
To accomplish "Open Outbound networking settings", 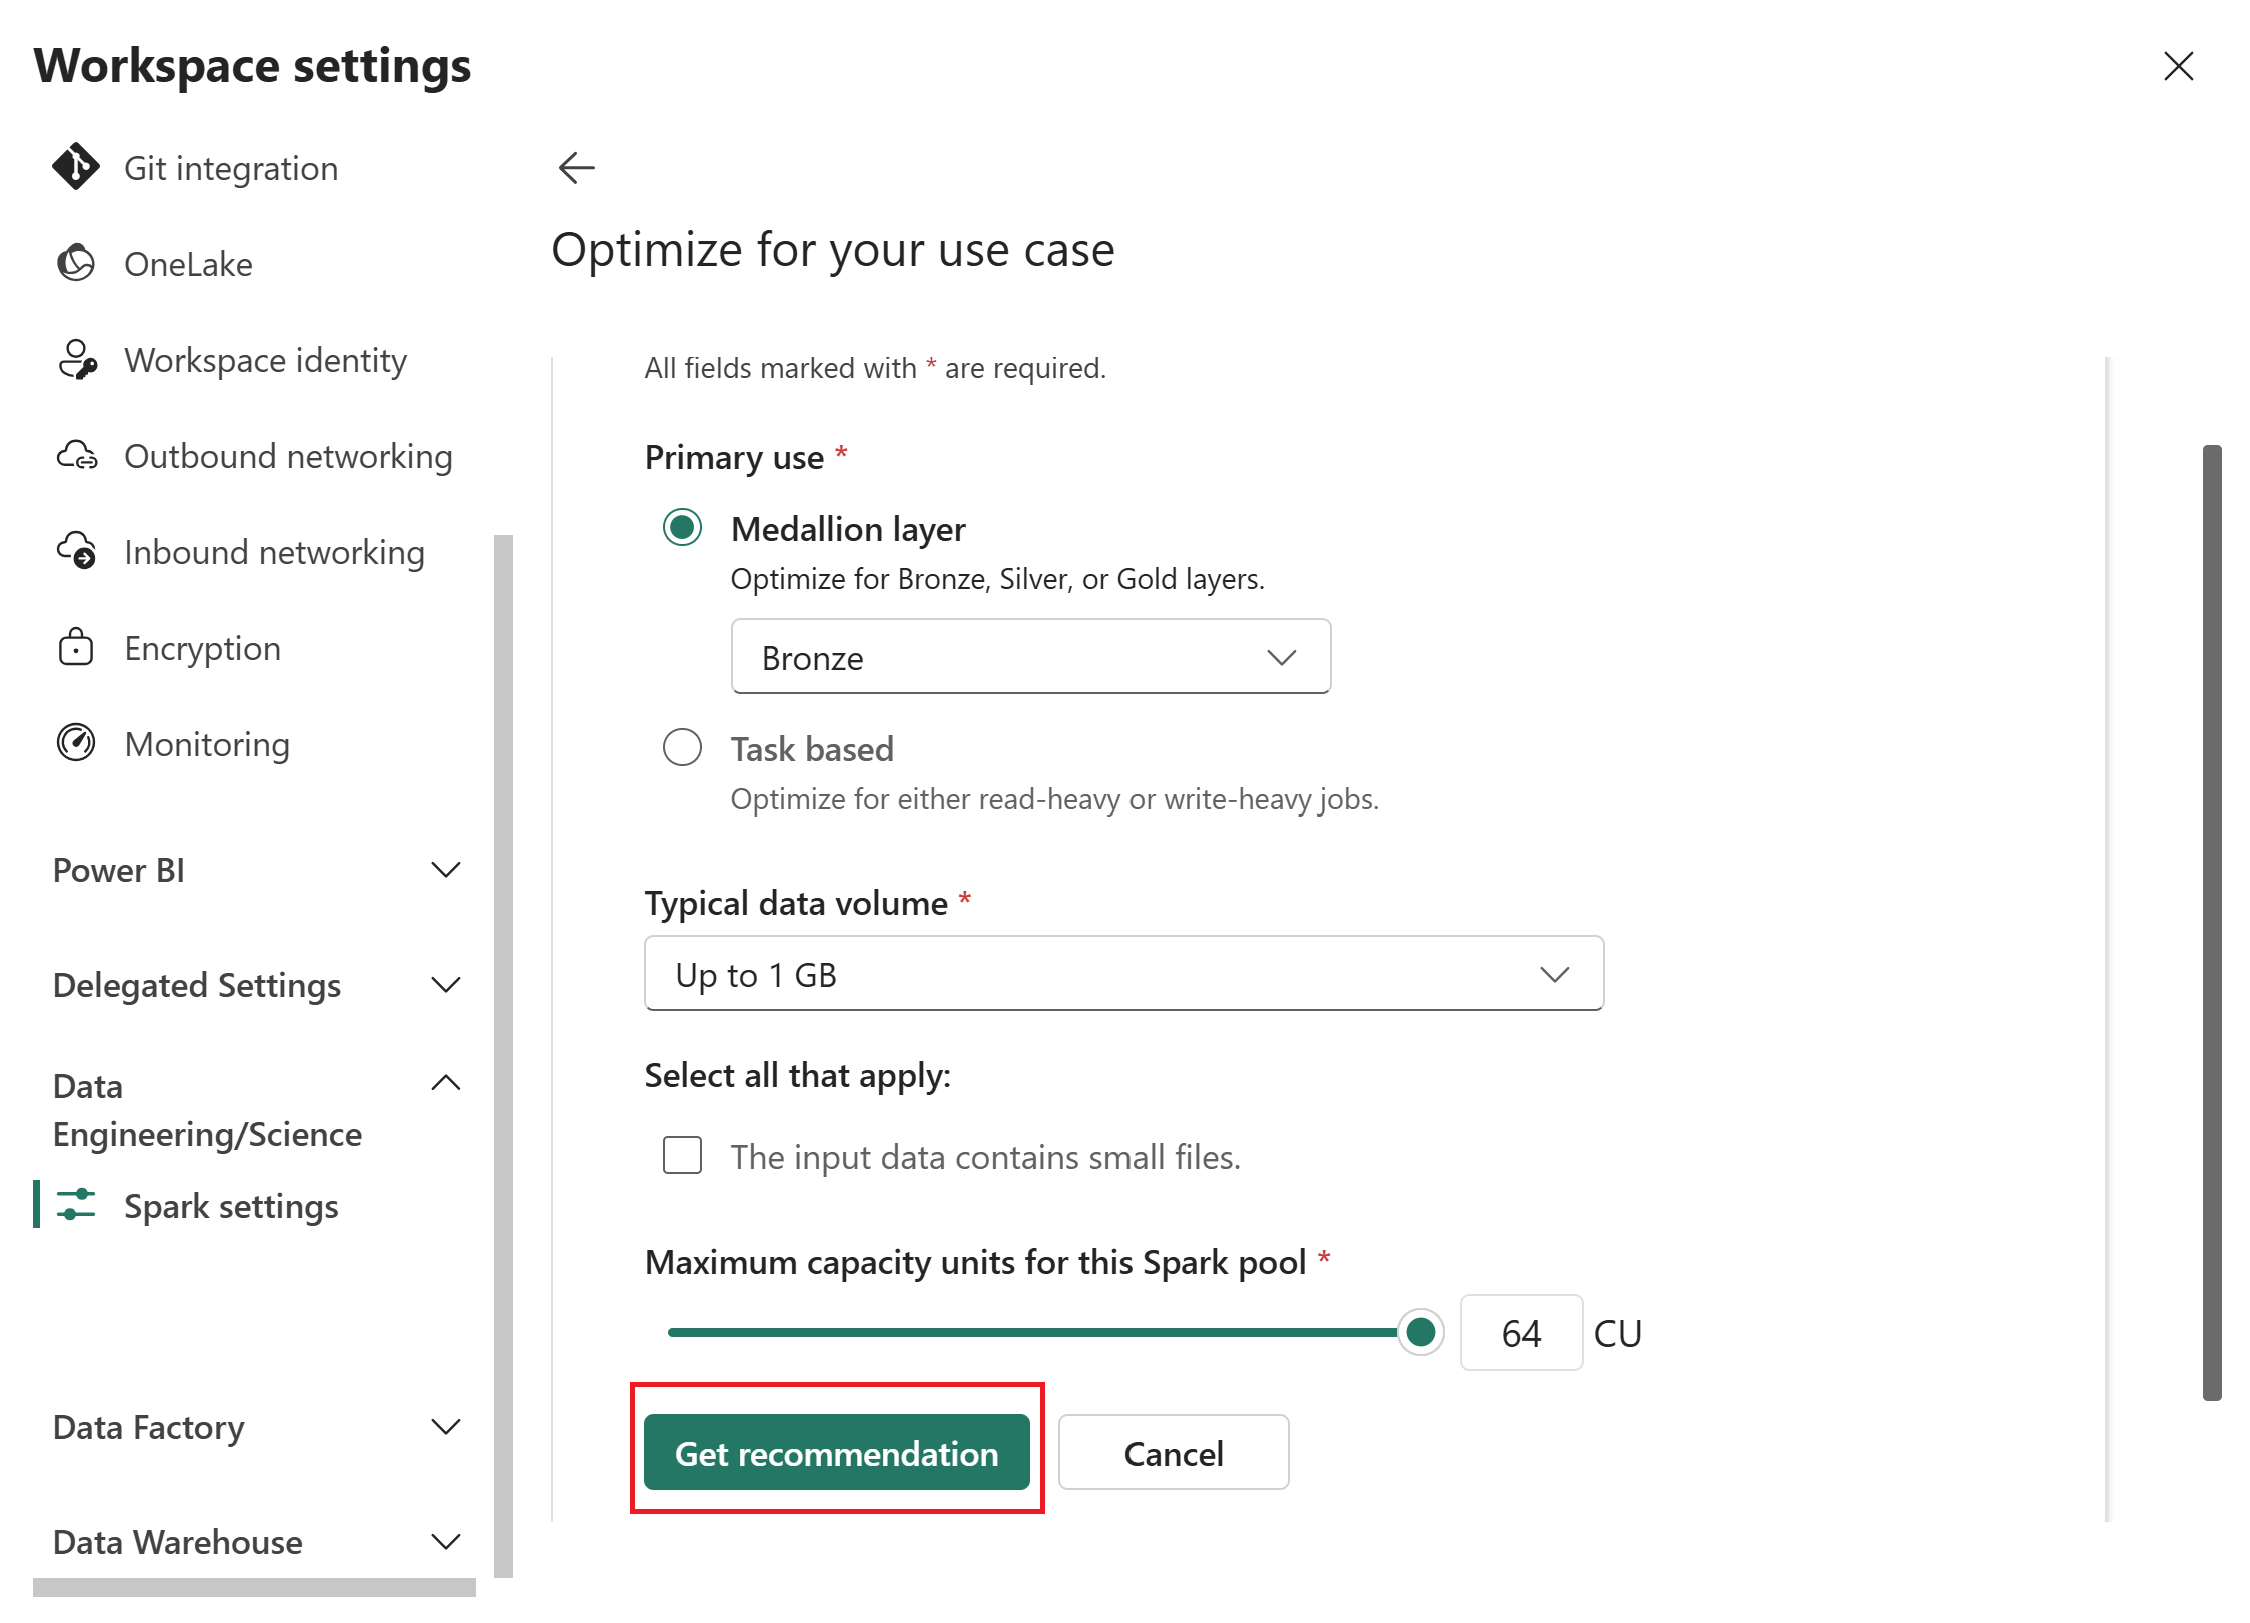I will [288, 456].
